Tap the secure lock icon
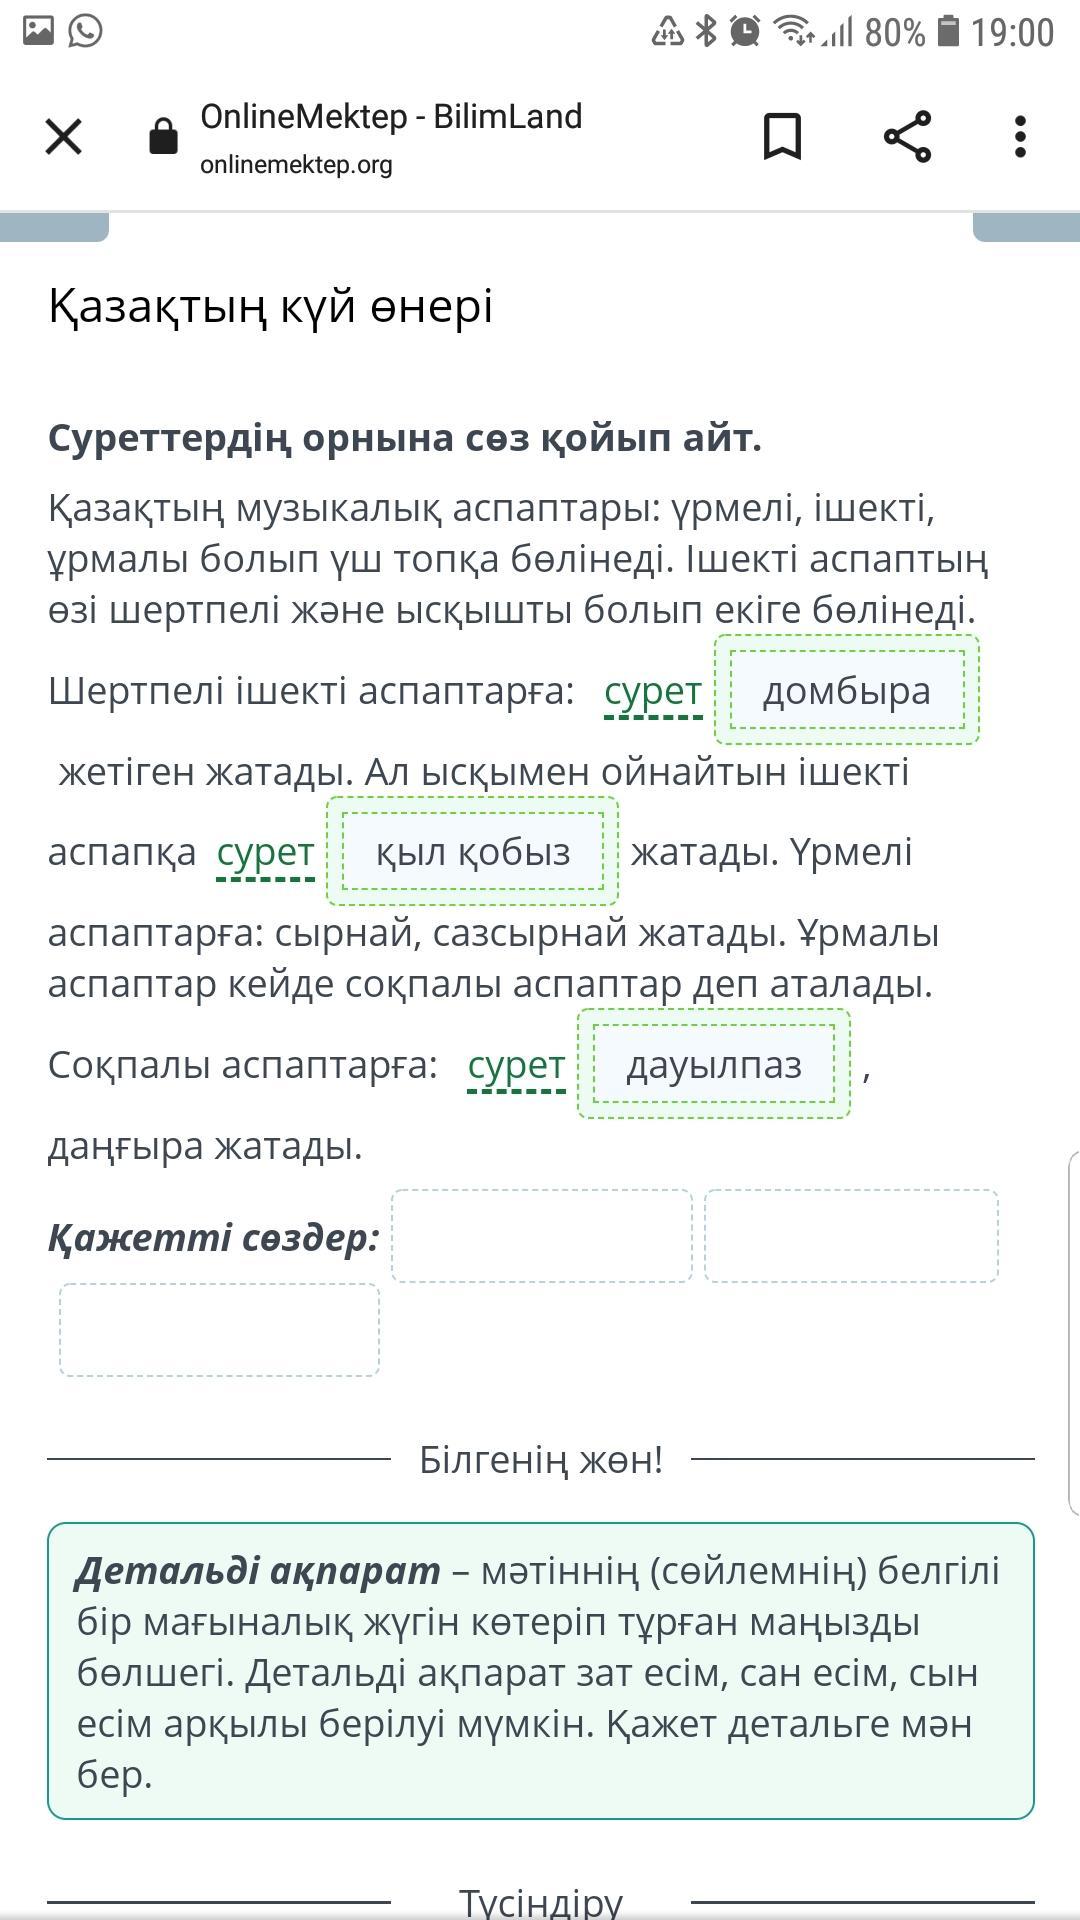The width and height of the screenshot is (1080, 1920). [x=163, y=137]
